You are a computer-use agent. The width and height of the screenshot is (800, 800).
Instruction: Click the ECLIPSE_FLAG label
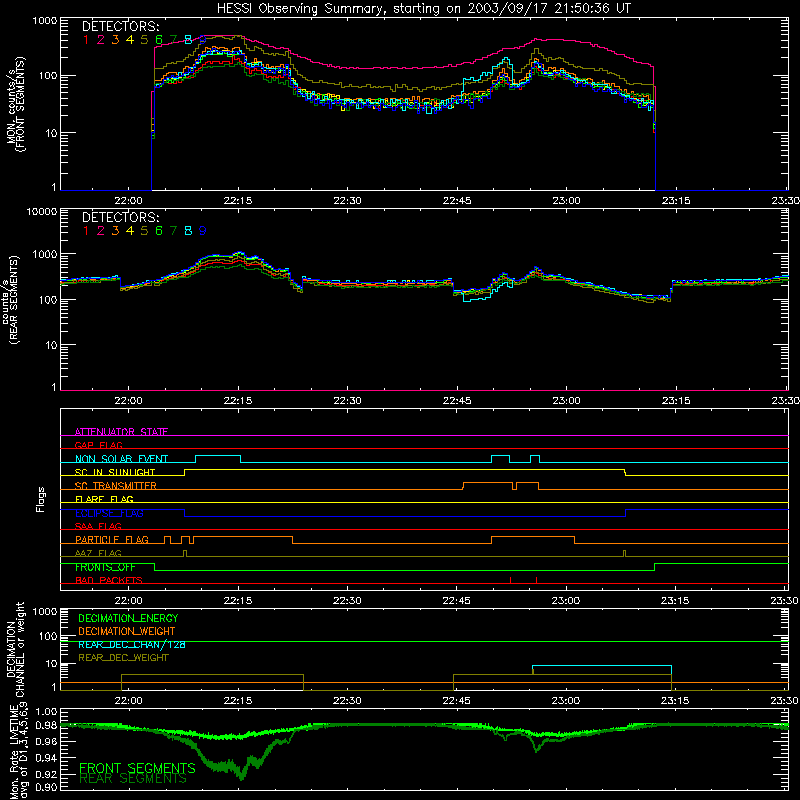(x=109, y=513)
